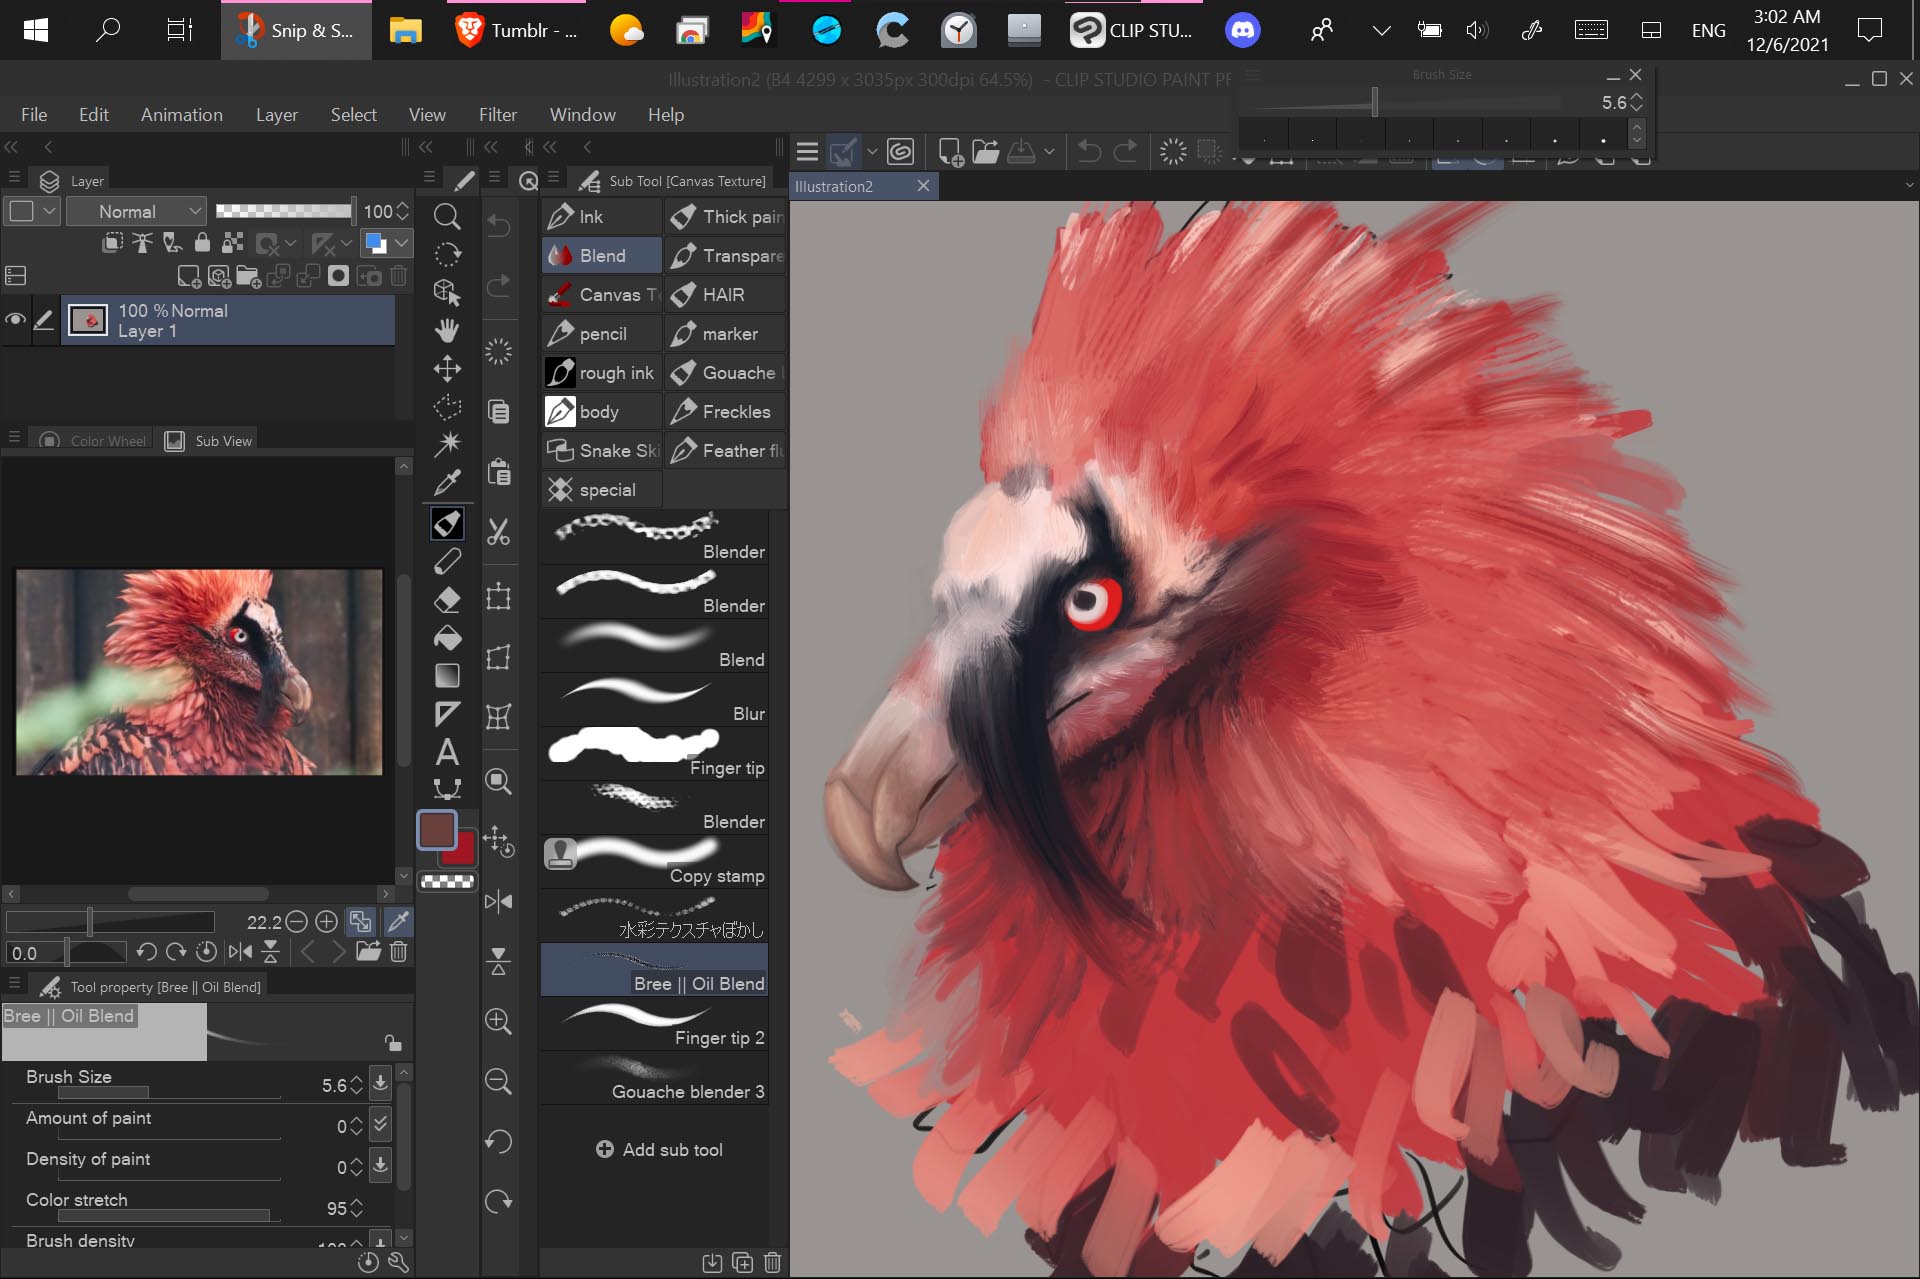Open the Normal blending mode dropdown

[x=137, y=211]
